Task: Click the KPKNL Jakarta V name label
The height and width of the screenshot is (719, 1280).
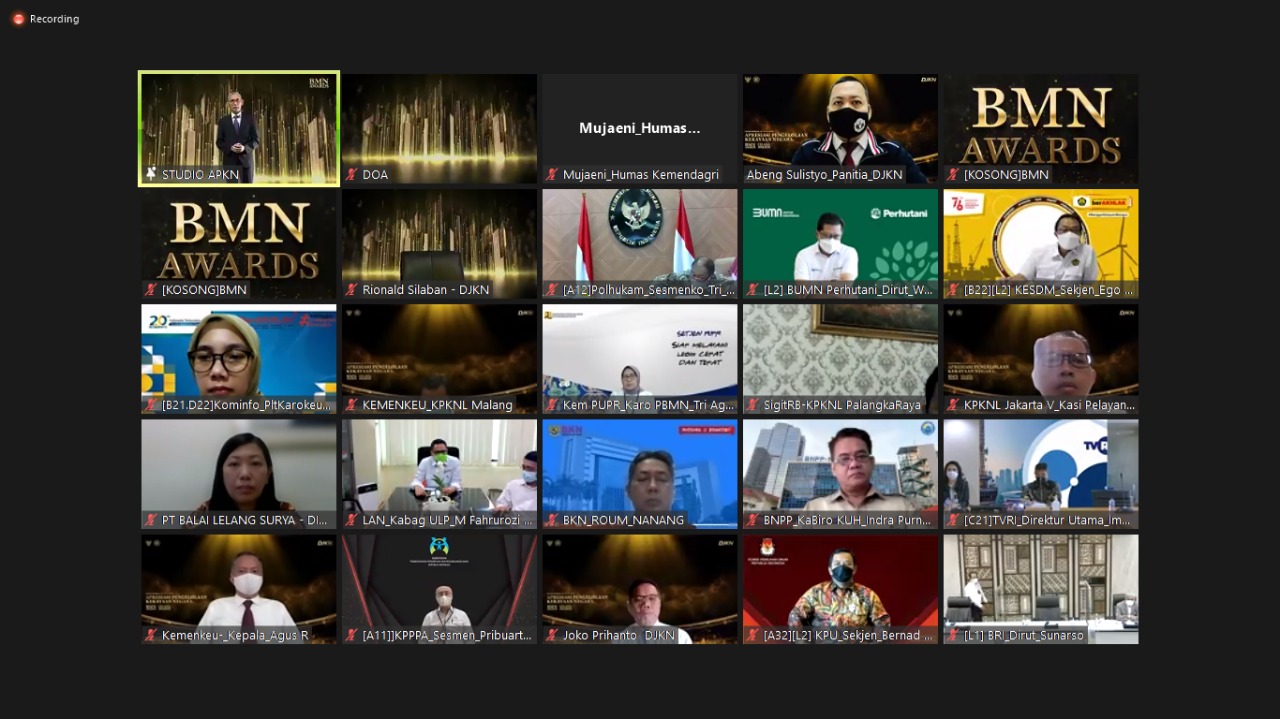Action: click(1049, 405)
